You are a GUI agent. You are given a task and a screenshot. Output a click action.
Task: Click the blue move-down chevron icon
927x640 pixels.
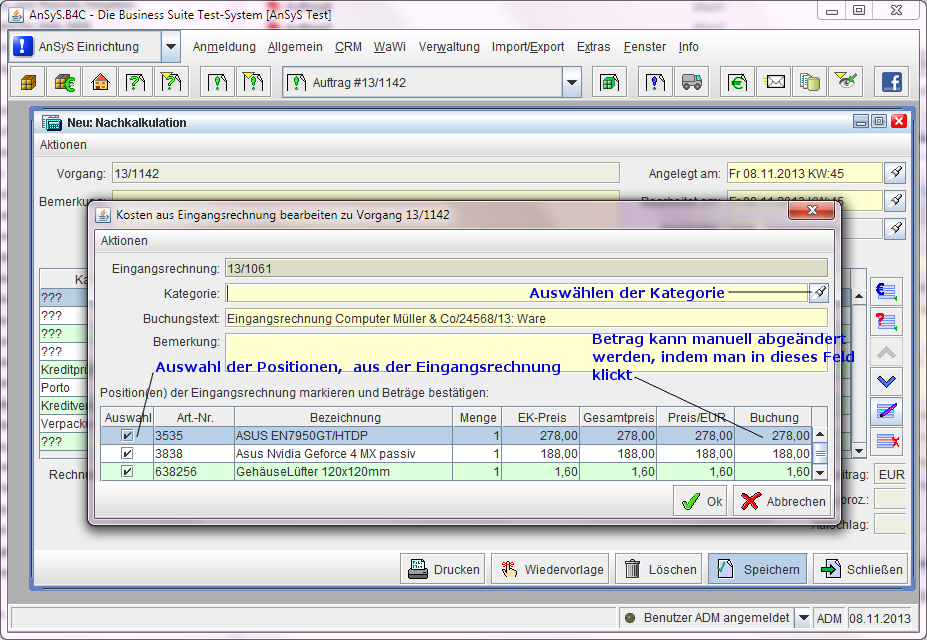[887, 381]
